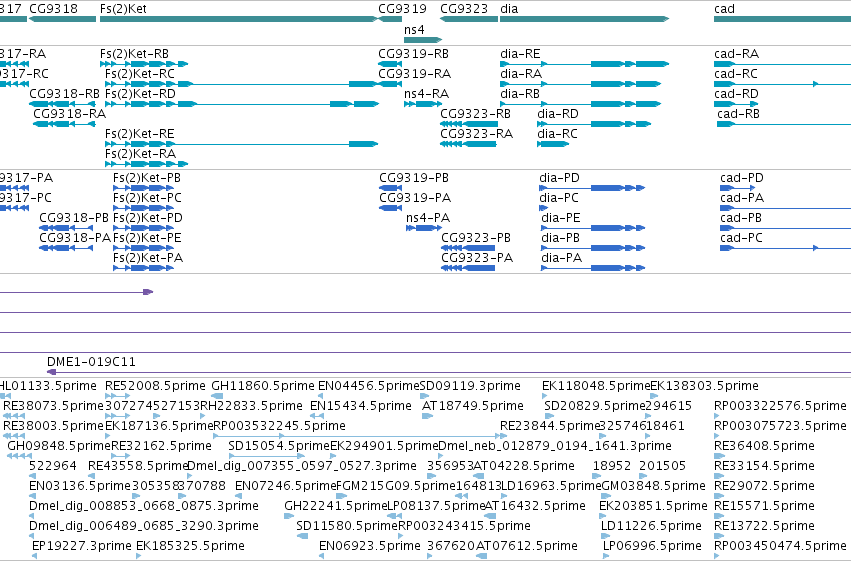The image size is (851, 561).
Task: Click the cad-PD protein label
Action: click(x=742, y=178)
